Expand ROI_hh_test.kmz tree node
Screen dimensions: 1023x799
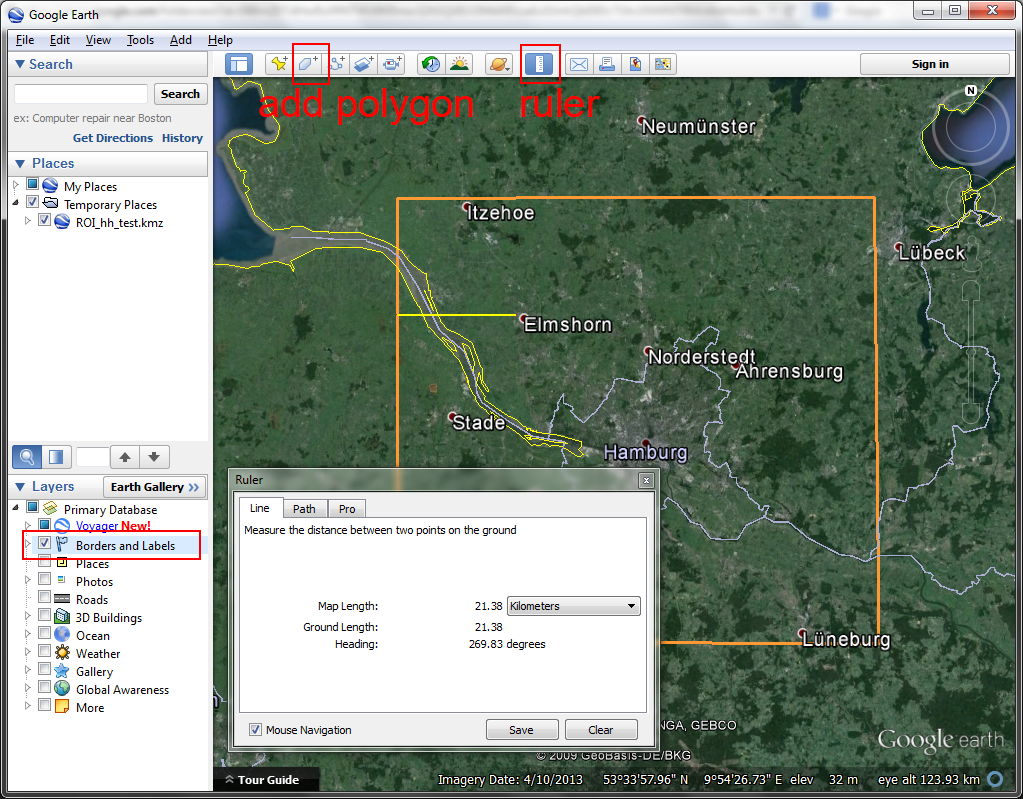pyautogui.click(x=27, y=220)
